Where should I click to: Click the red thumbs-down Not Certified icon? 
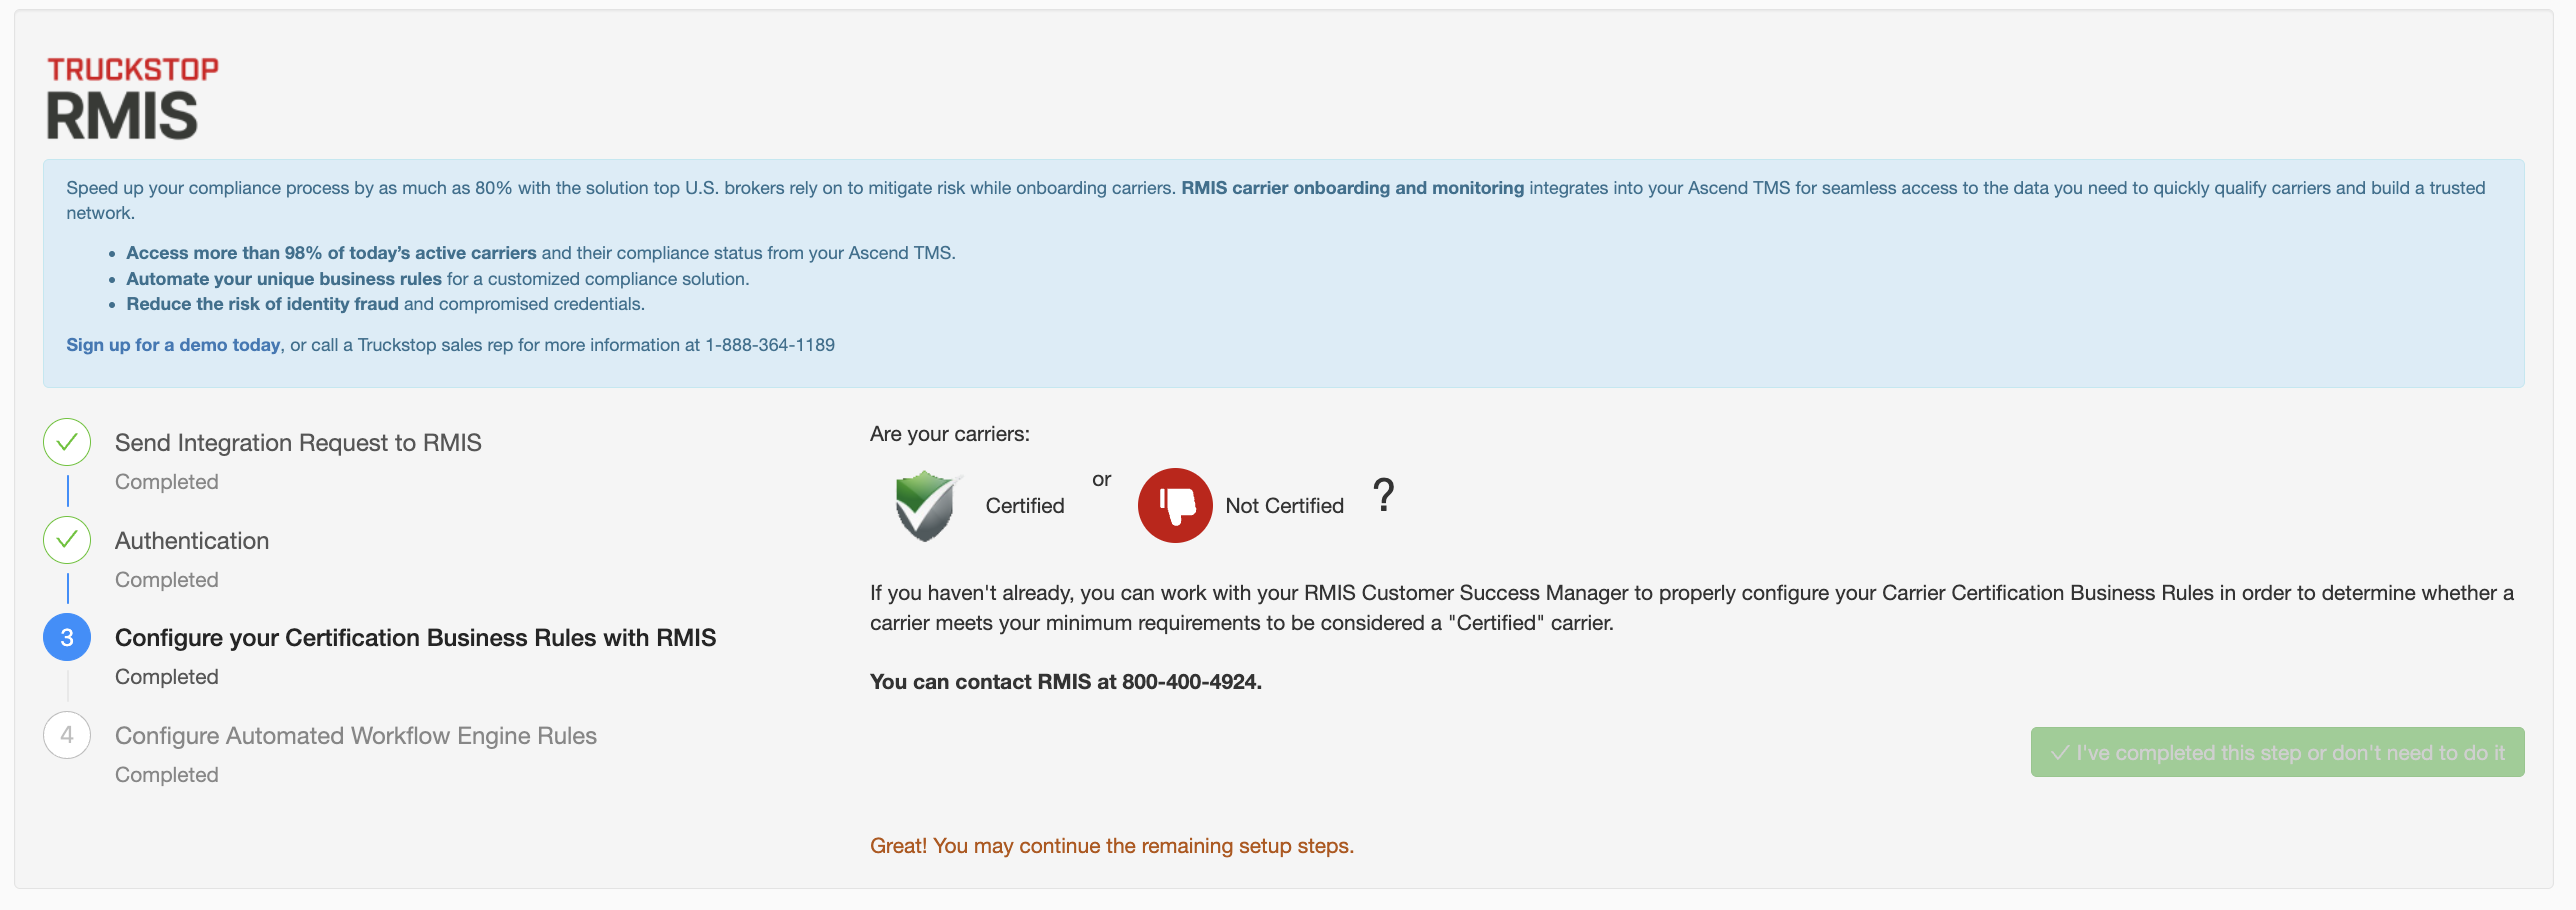[x=1175, y=505]
